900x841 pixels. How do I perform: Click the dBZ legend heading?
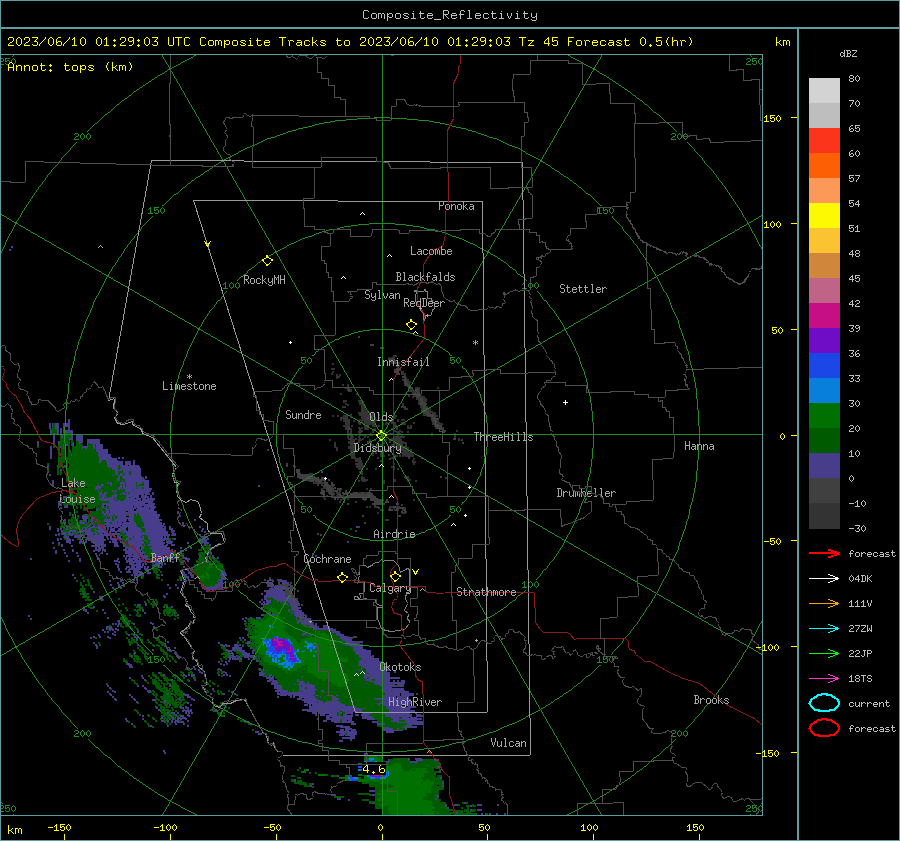coord(848,53)
